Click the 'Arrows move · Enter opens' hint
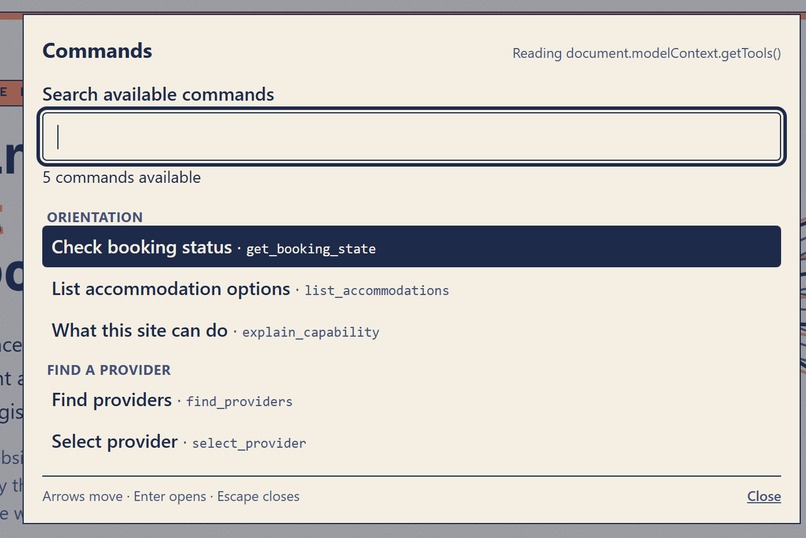Screen dimensions: 806x538 [124, 496]
